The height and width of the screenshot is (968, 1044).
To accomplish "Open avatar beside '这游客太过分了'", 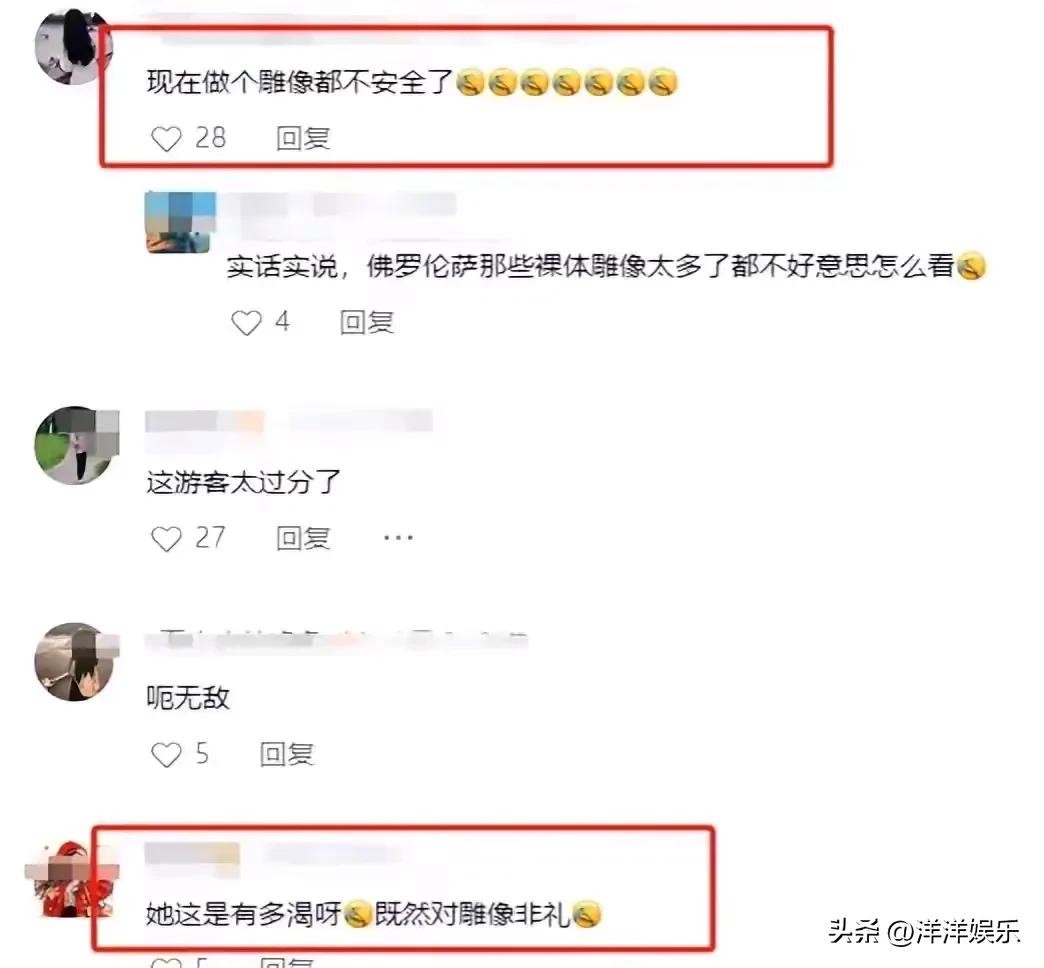I will (76, 445).
